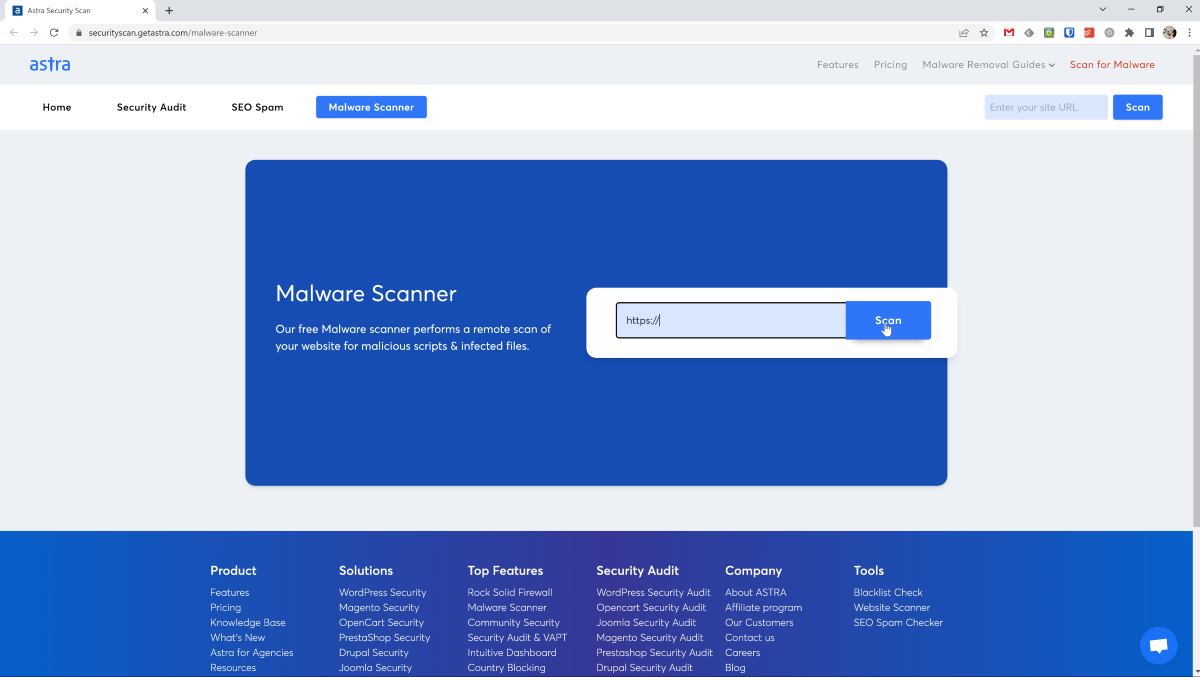Image resolution: width=1200 pixels, height=677 pixels.
Task: Open the Joomla Security Audit link
Action: pos(646,623)
